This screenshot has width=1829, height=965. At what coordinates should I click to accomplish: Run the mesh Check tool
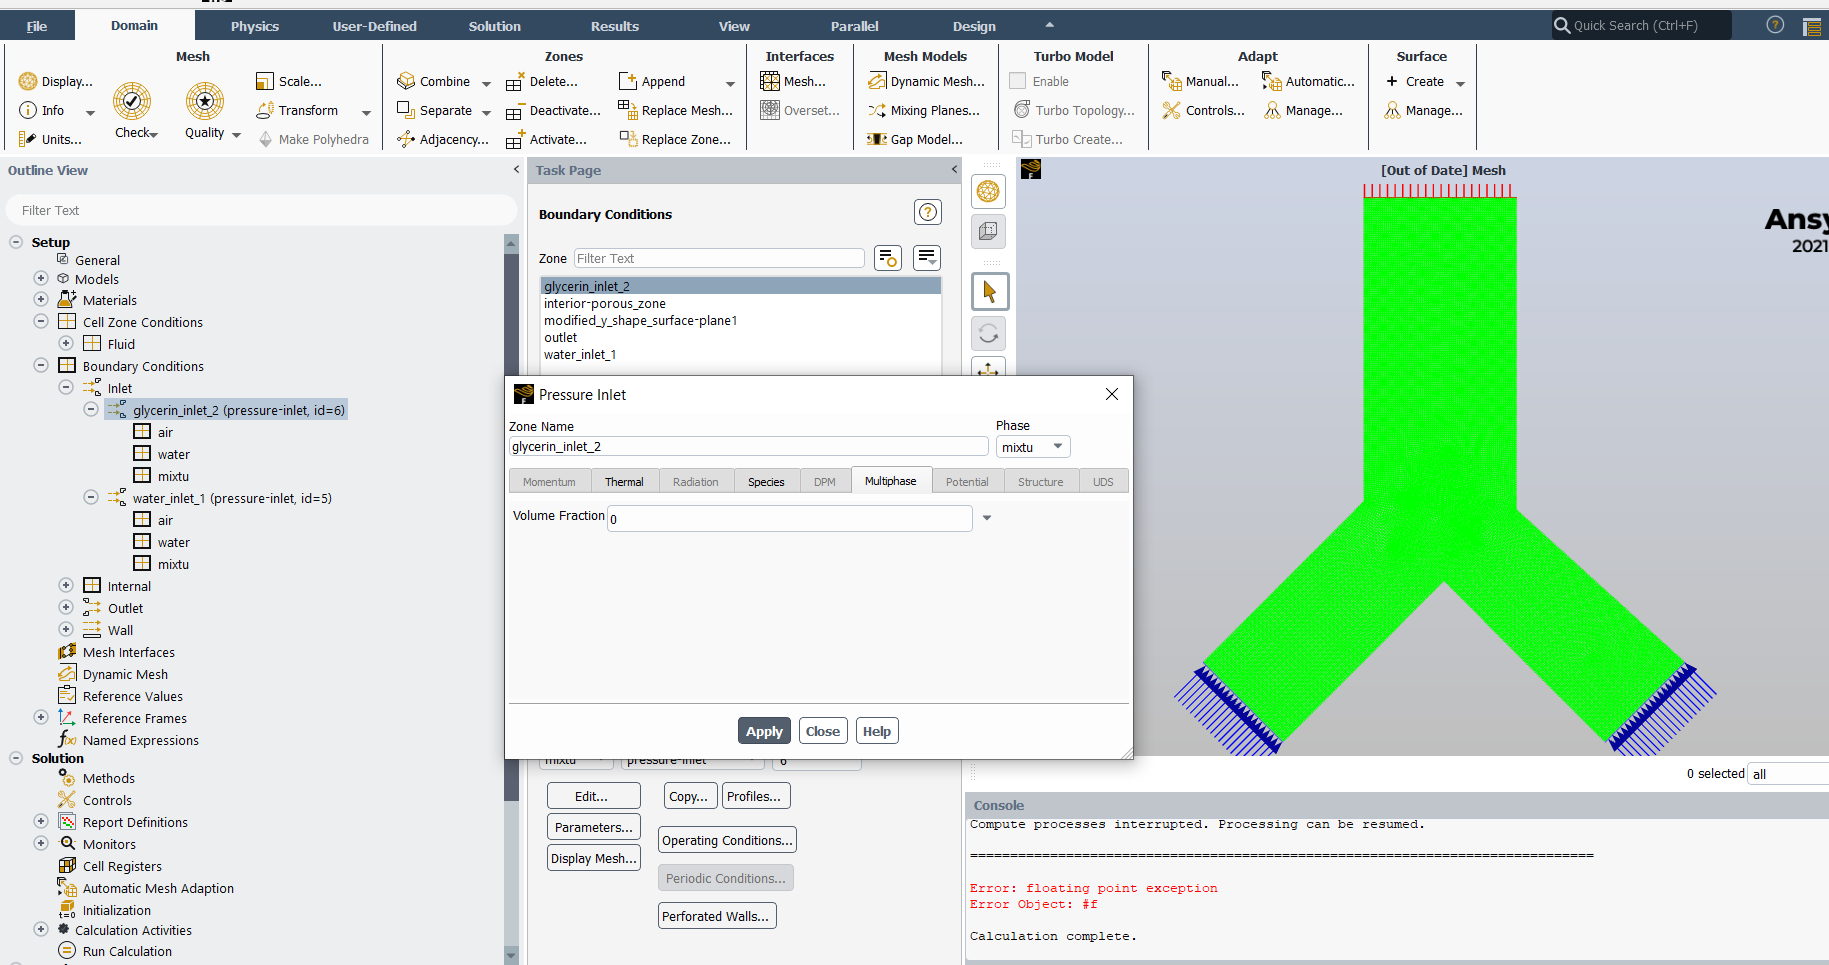[x=133, y=111]
